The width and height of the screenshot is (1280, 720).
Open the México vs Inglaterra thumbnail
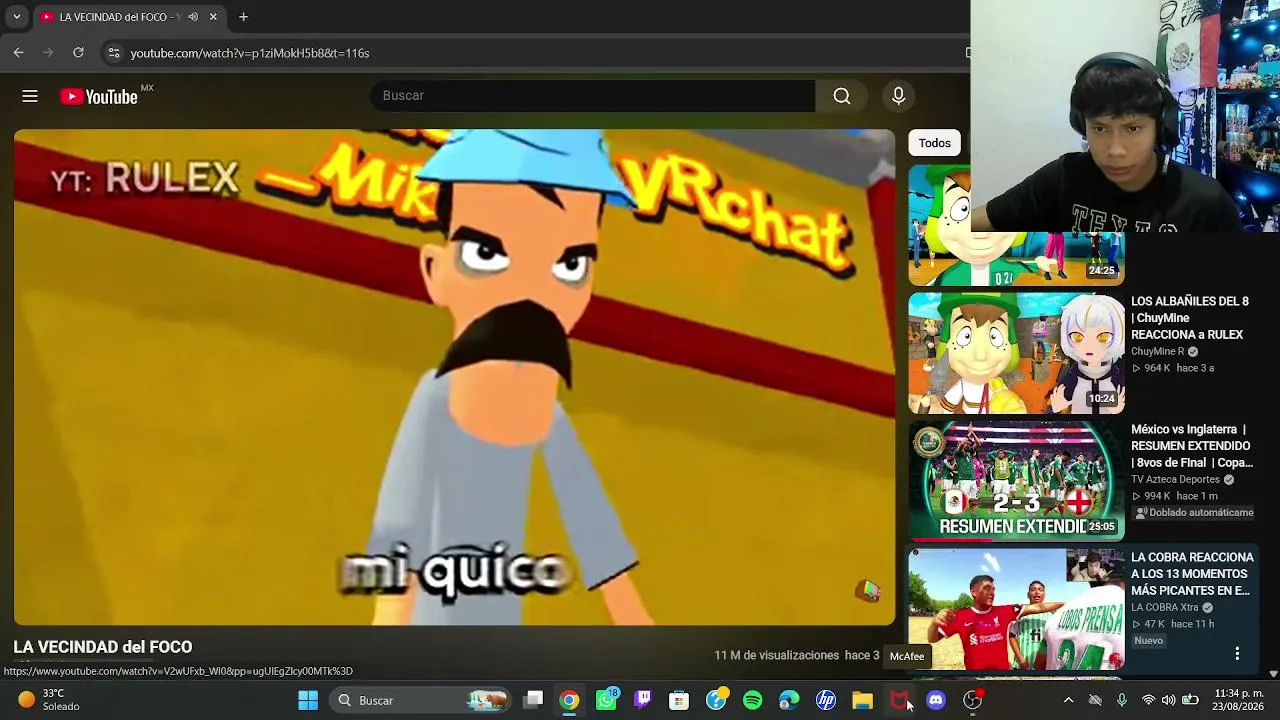click(1016, 481)
